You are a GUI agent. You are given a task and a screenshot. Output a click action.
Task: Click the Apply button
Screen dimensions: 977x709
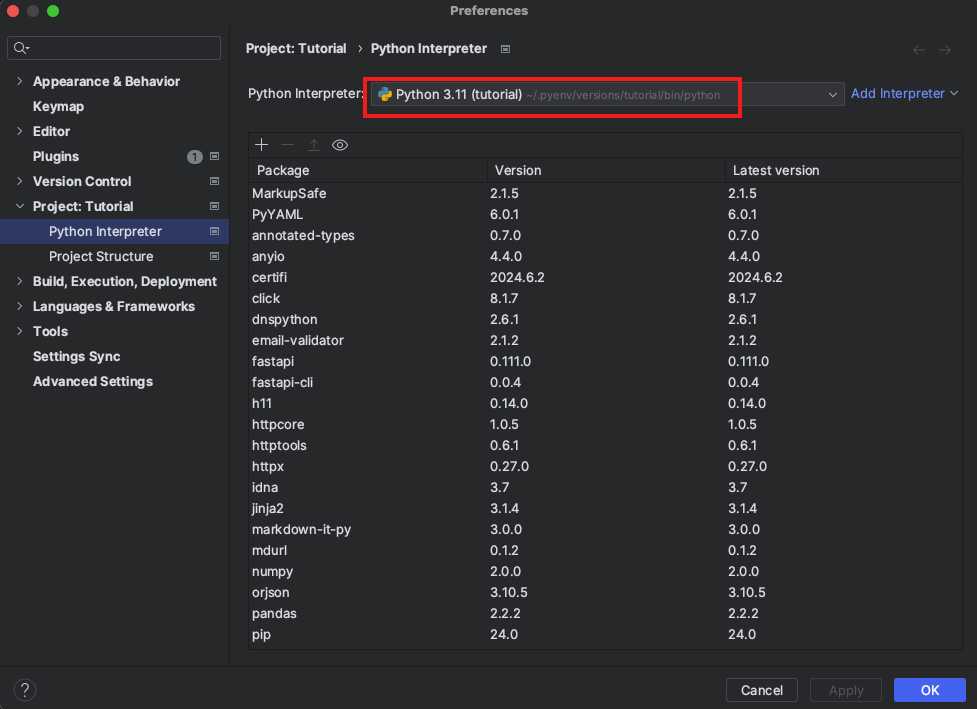click(846, 690)
